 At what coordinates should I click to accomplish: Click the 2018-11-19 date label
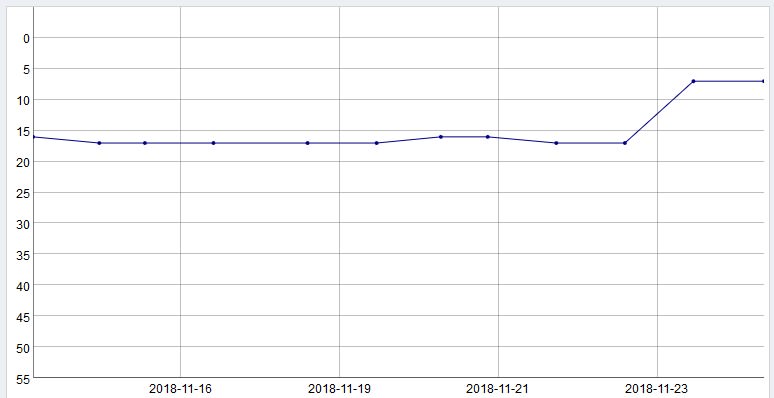click(x=339, y=389)
